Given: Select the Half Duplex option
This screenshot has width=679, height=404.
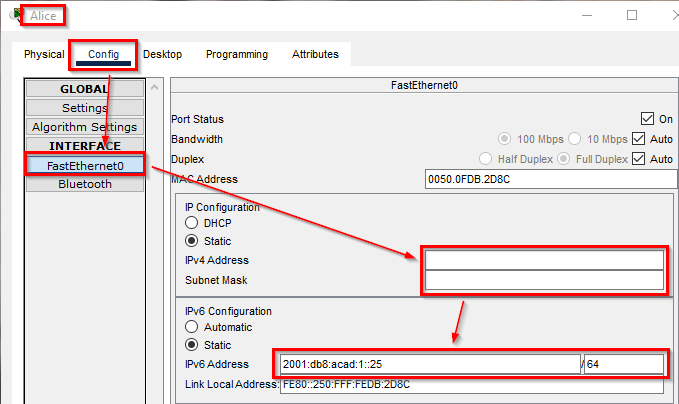Looking at the screenshot, I should pyautogui.click(x=485, y=158).
